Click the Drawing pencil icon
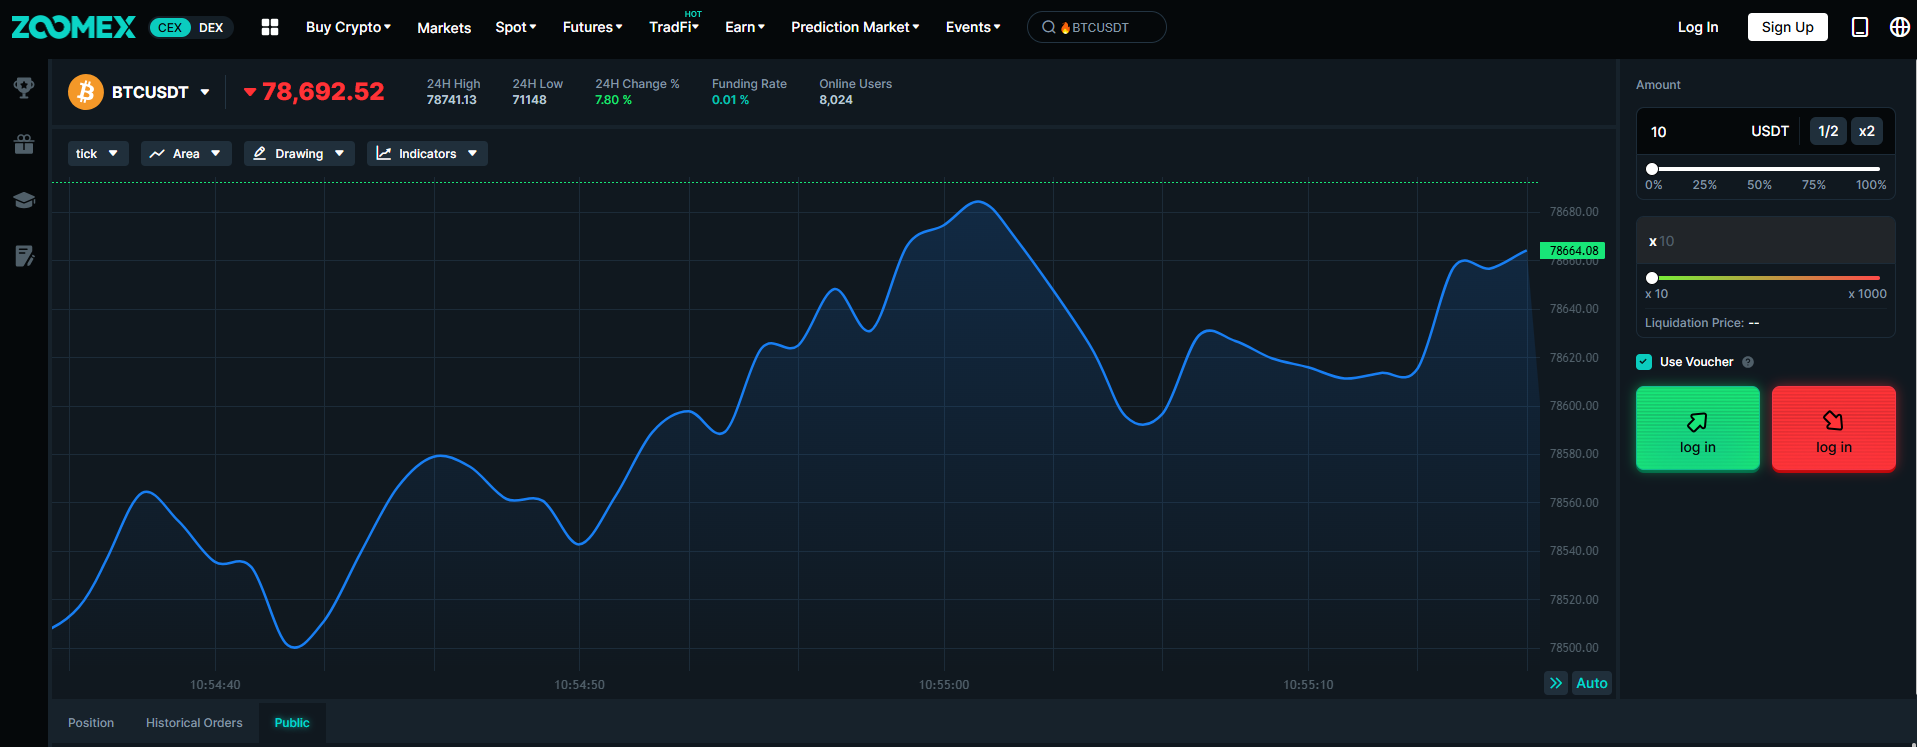The height and width of the screenshot is (747, 1917). pos(260,153)
